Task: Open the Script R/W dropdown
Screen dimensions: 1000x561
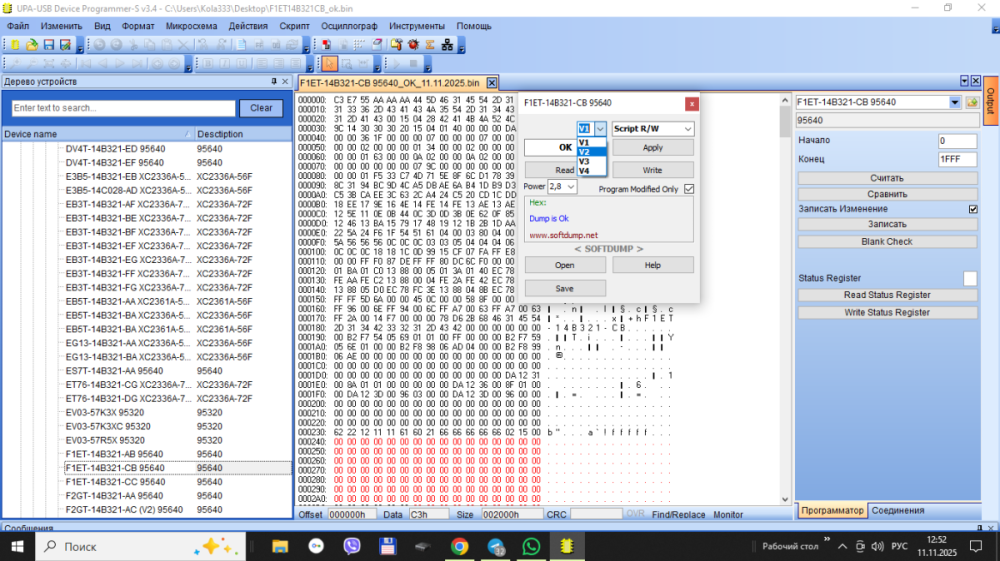Action: (688, 129)
